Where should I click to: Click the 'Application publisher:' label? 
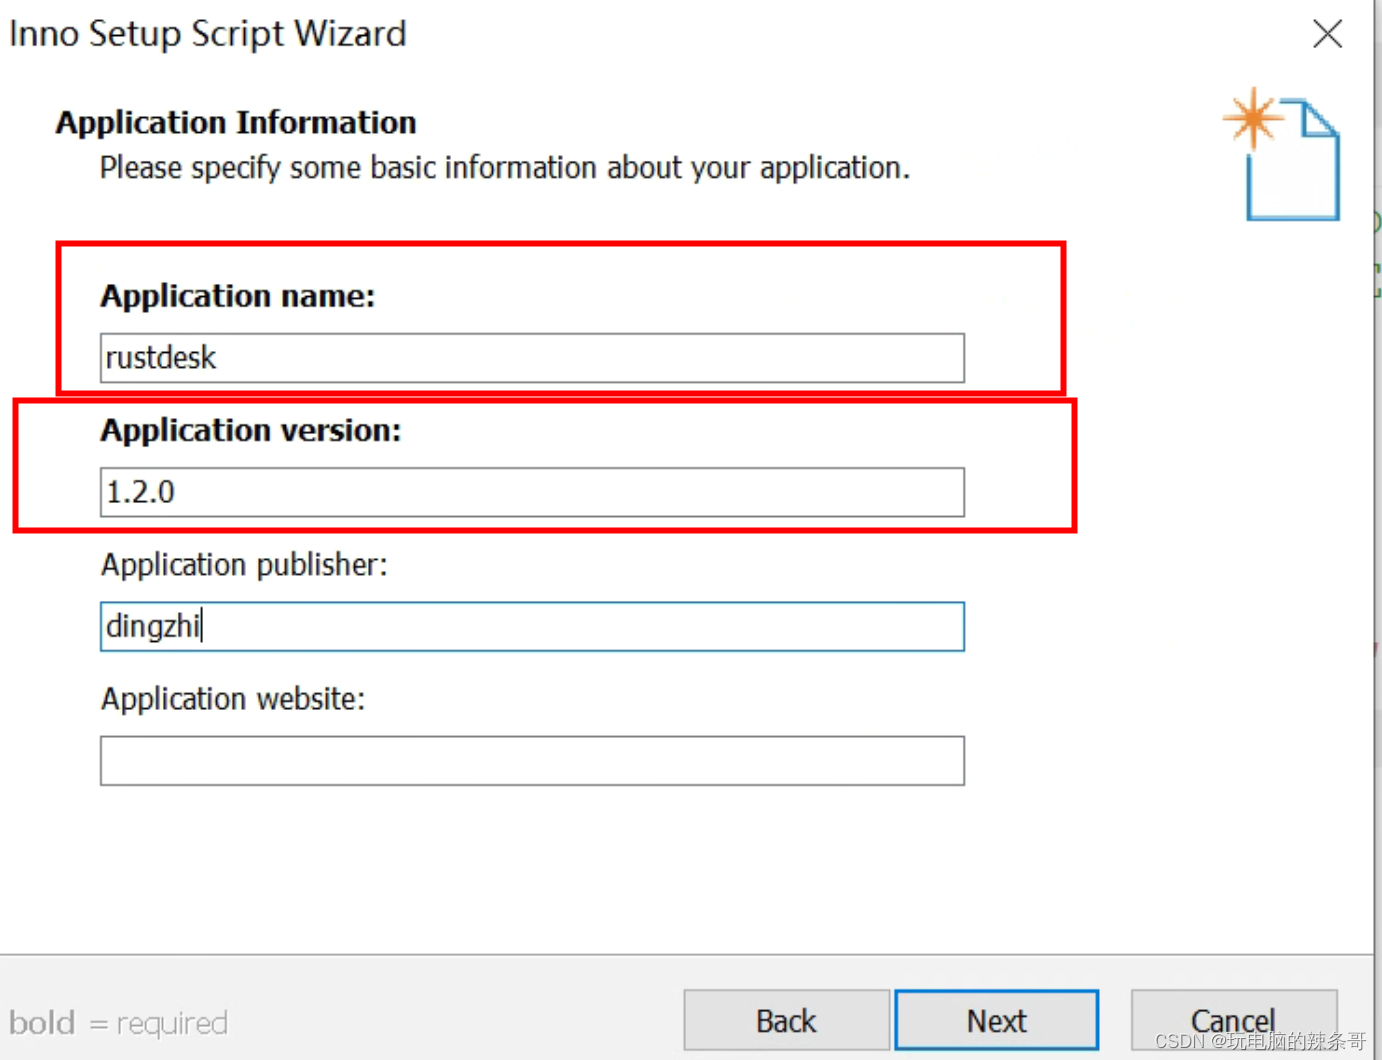click(244, 565)
